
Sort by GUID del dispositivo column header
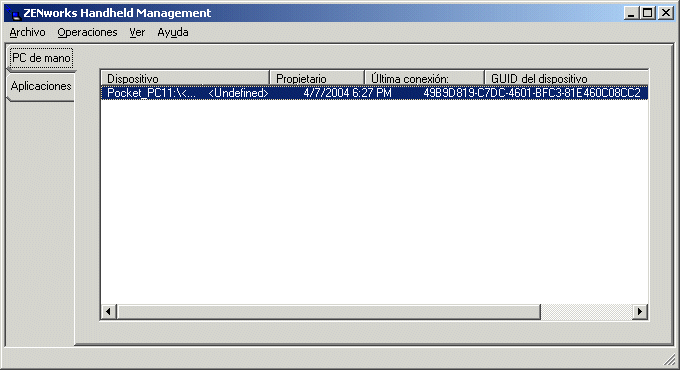point(566,79)
